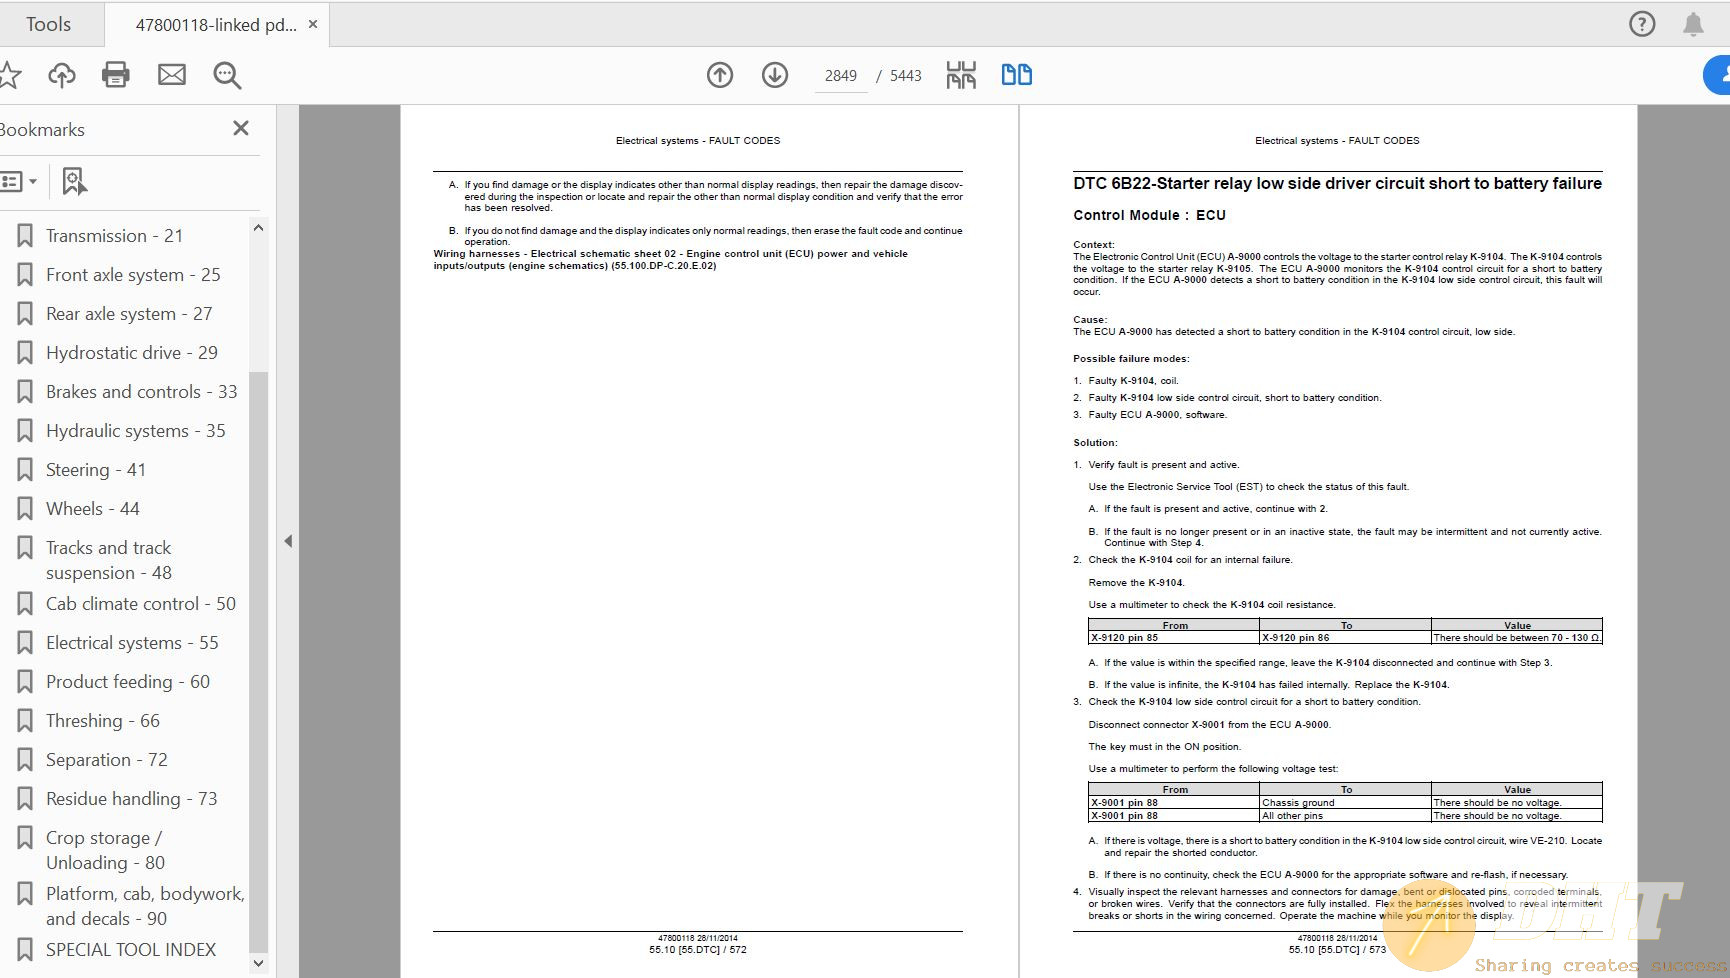
Task: Jump to Separation - 72 bookmark
Action: click(x=107, y=760)
